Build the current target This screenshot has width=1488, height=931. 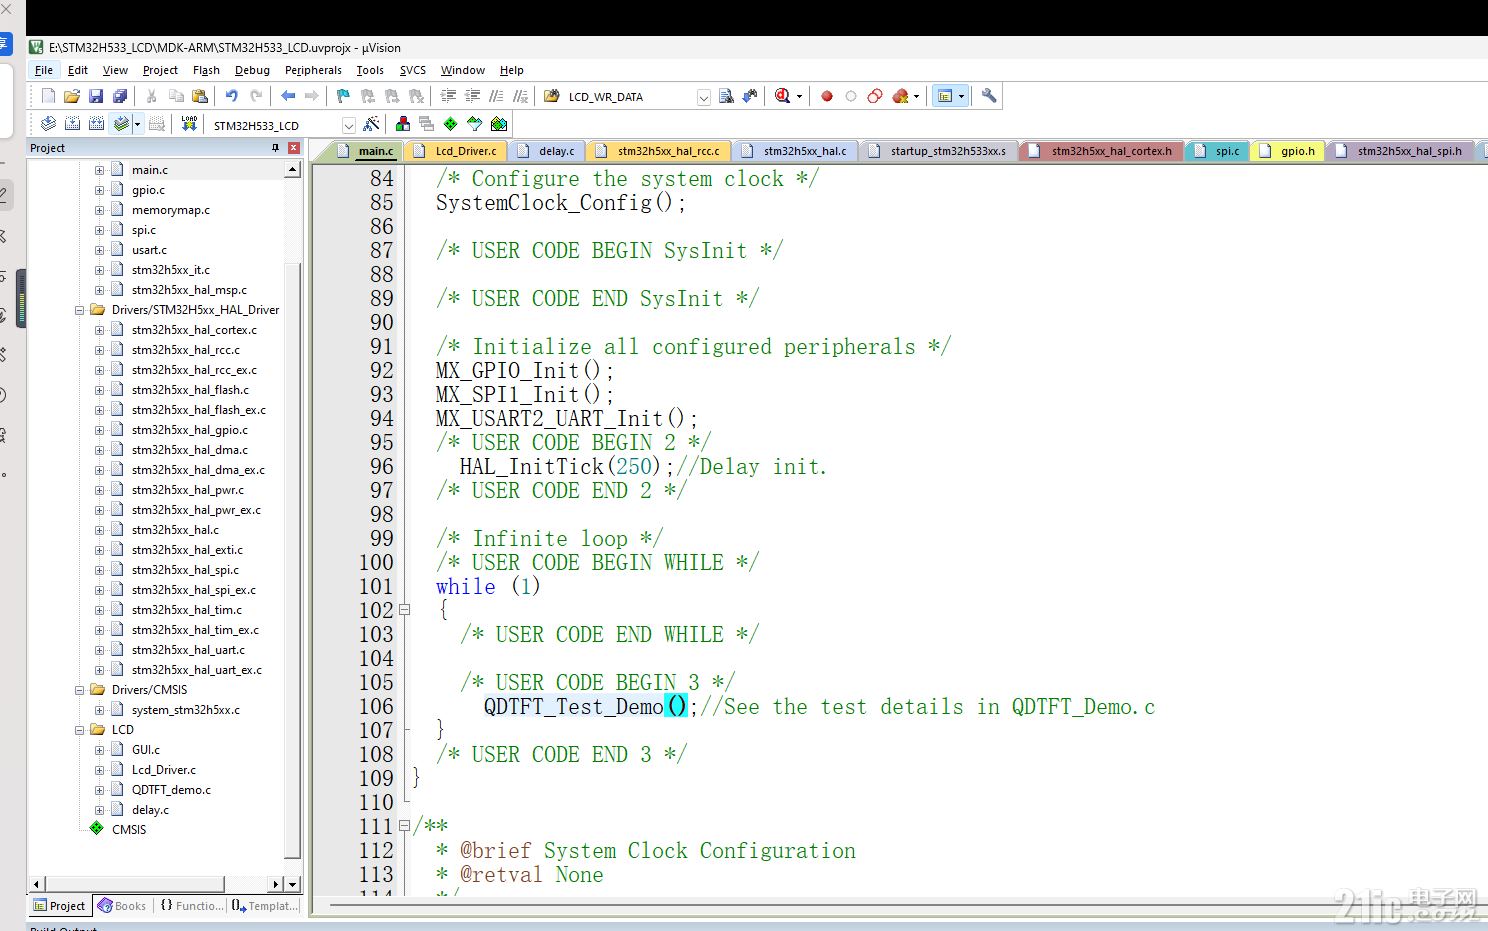click(x=72, y=123)
